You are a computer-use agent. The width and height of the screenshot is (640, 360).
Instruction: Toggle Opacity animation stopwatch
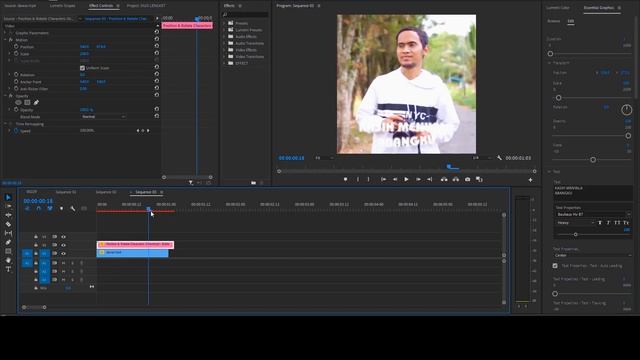[16, 110]
